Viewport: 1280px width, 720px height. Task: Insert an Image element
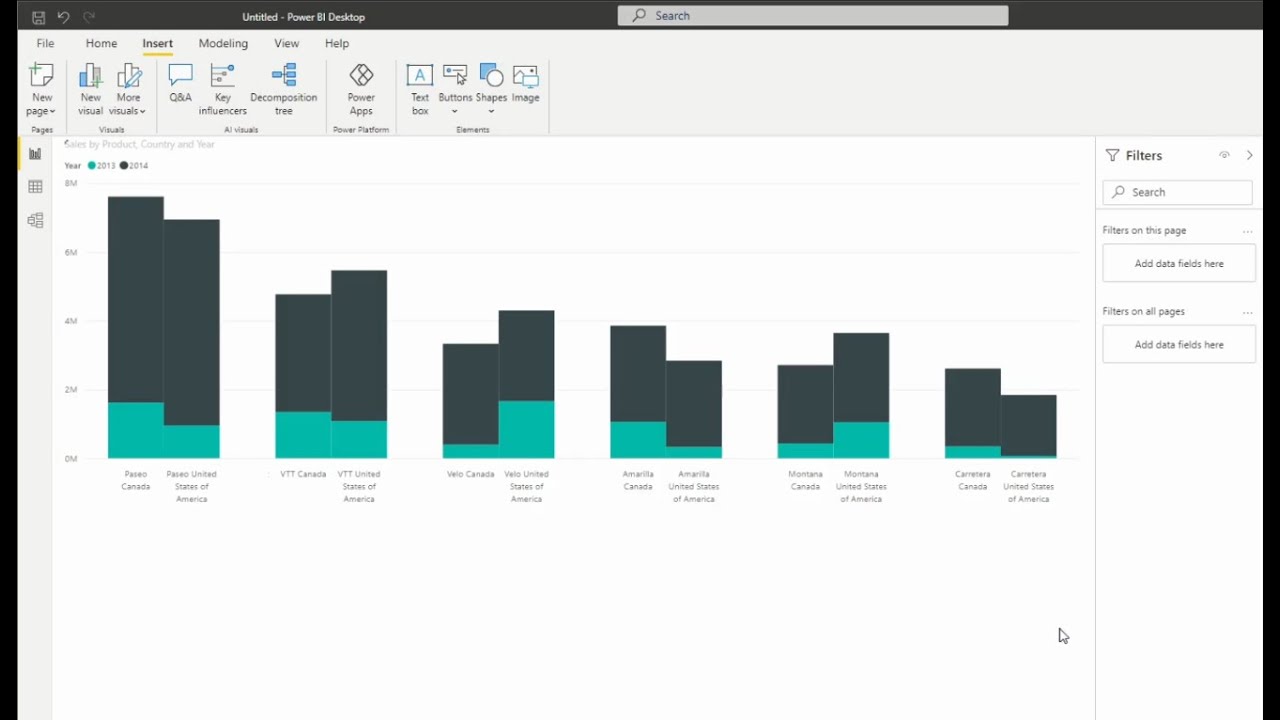[x=526, y=84]
